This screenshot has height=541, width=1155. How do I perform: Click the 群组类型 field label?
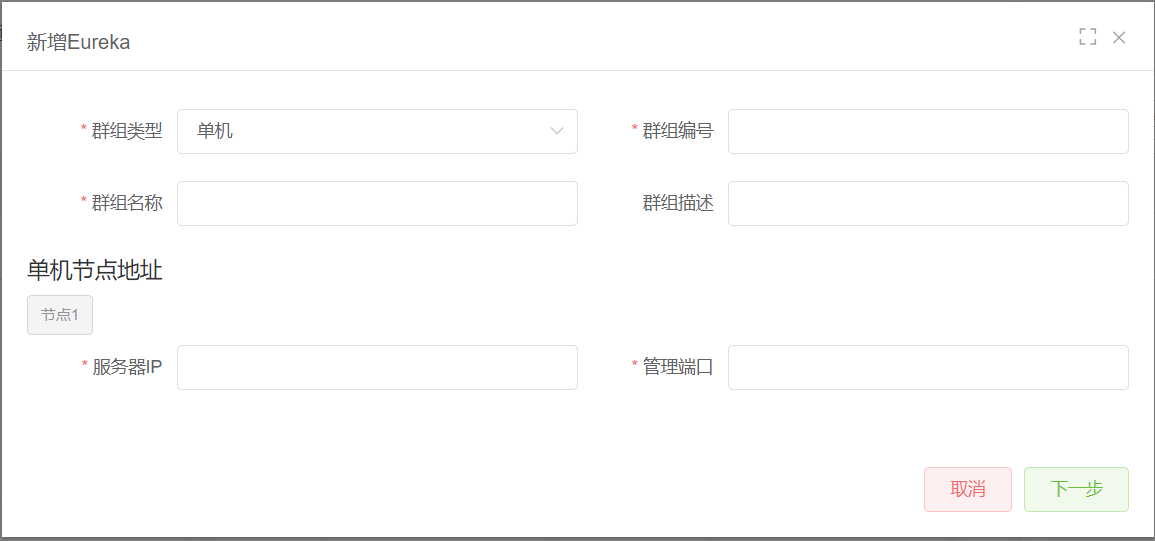point(127,132)
